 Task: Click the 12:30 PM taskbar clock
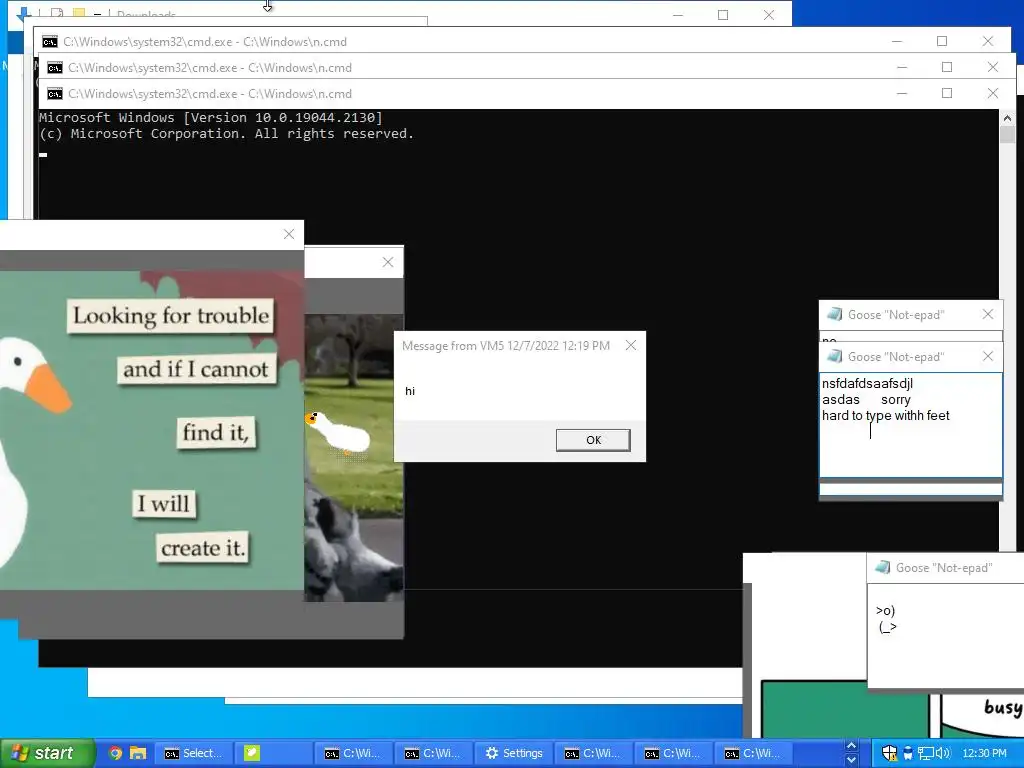[x=984, y=753]
